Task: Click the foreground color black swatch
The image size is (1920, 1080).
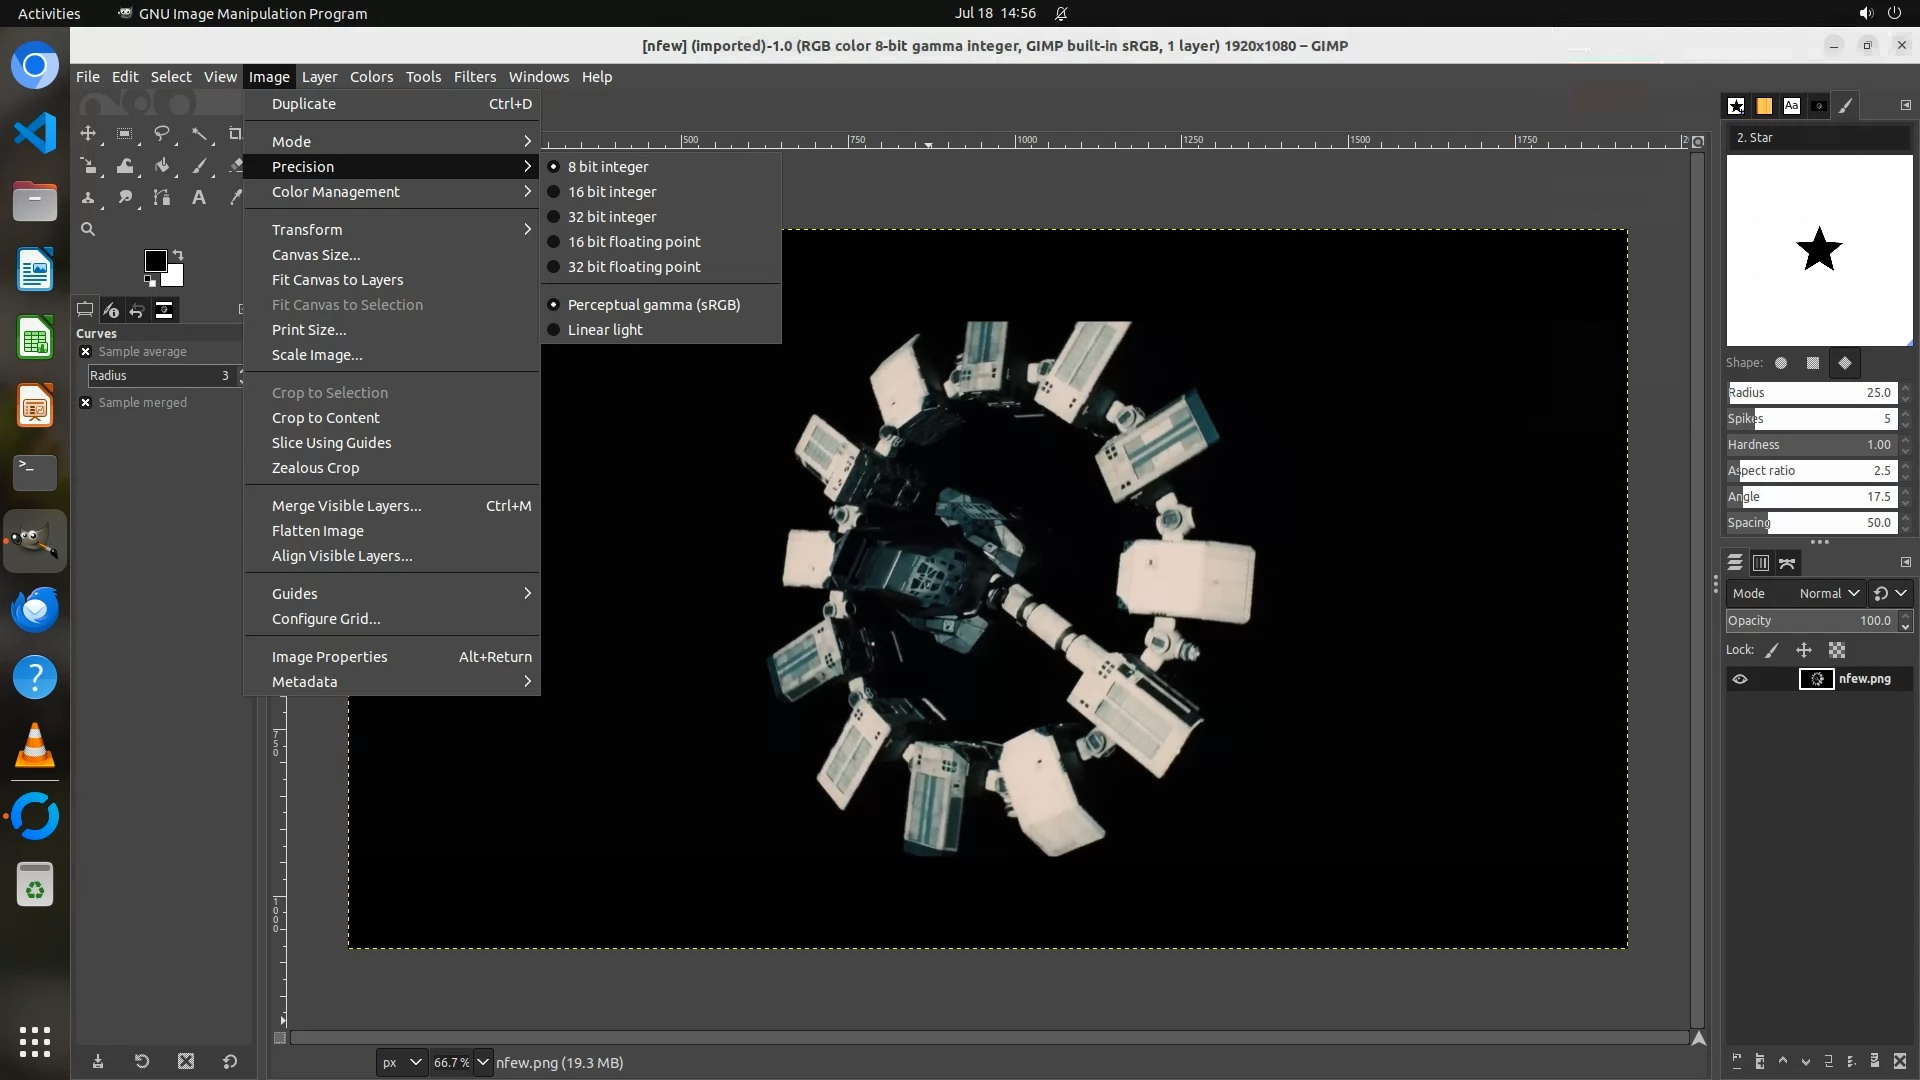Action: pos(155,261)
